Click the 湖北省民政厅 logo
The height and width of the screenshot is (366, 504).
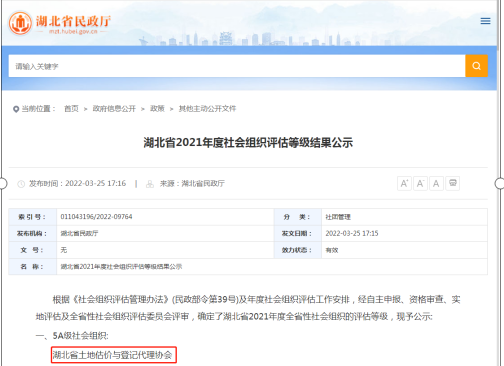tap(59, 23)
